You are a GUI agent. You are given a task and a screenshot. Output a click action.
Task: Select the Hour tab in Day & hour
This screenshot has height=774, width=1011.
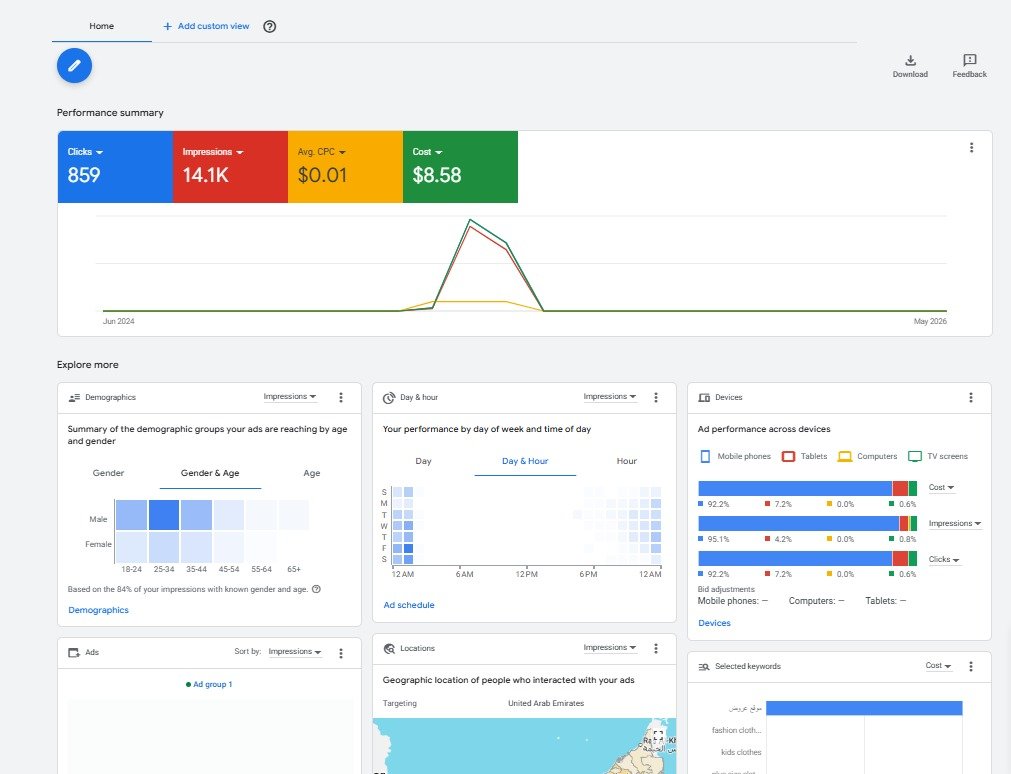[626, 461]
